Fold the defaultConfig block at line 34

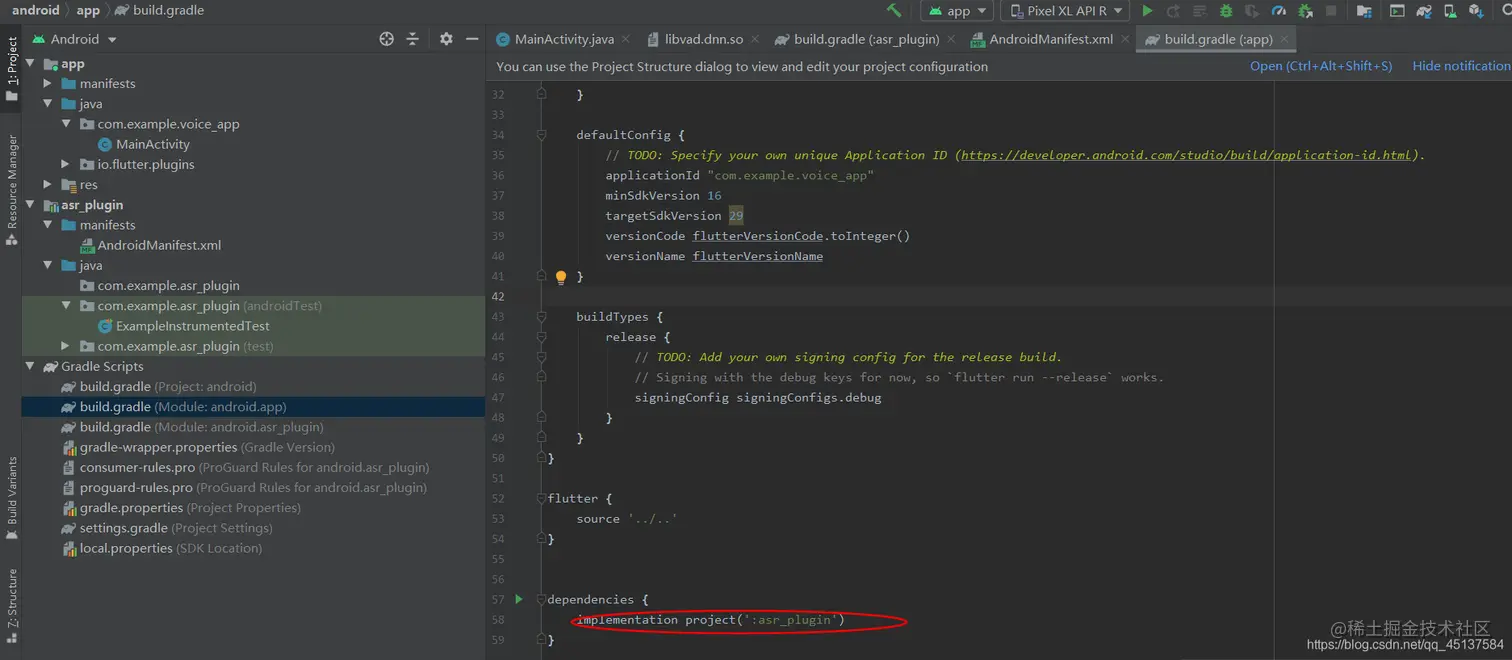pyautogui.click(x=541, y=135)
